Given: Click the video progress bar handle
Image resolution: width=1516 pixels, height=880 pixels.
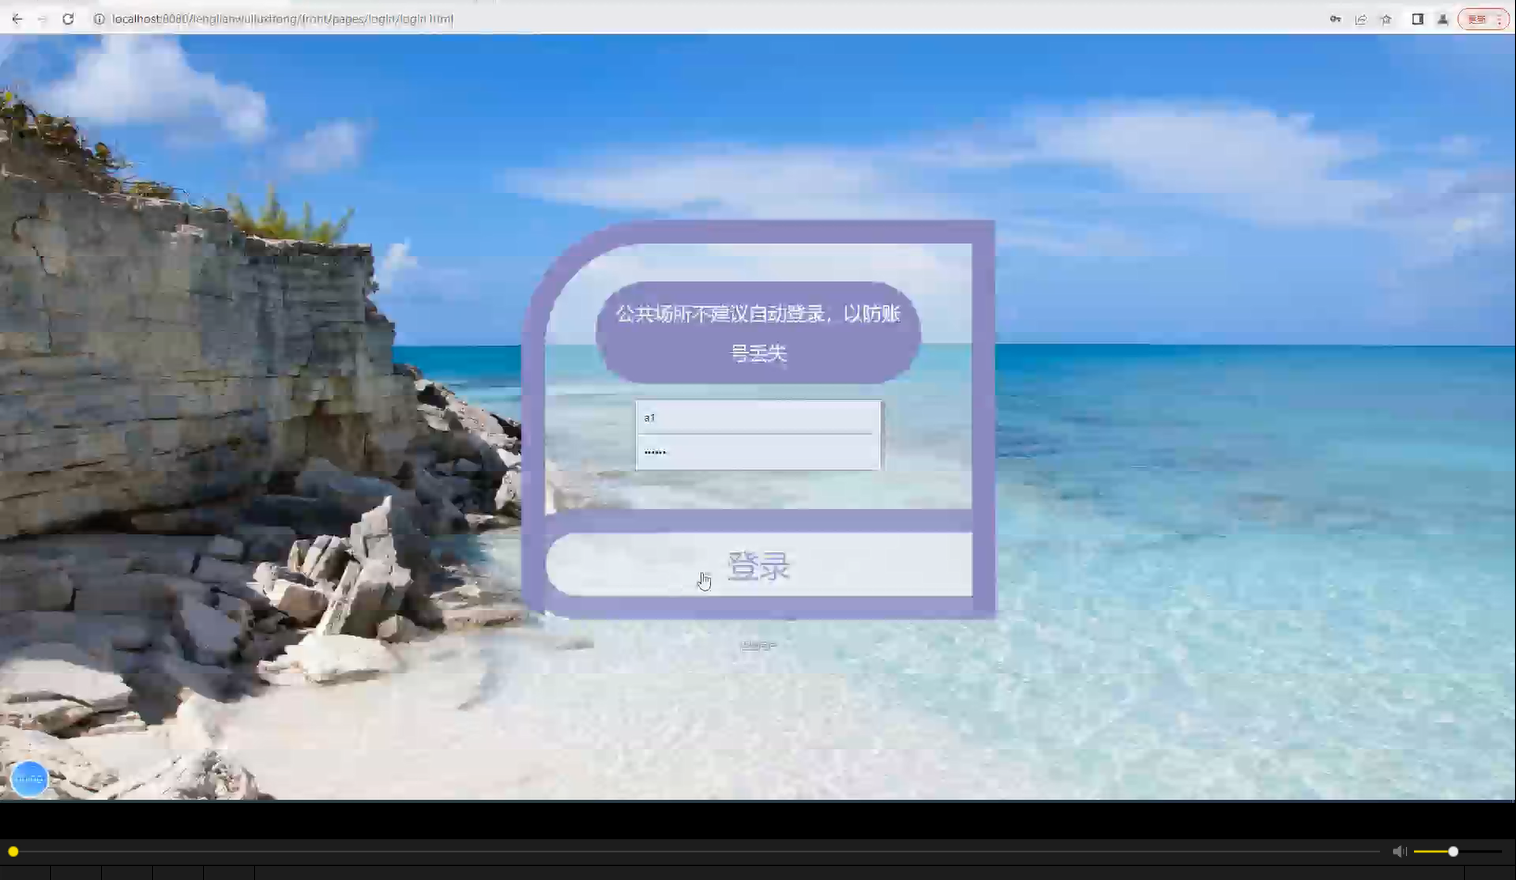Looking at the screenshot, I should (13, 851).
